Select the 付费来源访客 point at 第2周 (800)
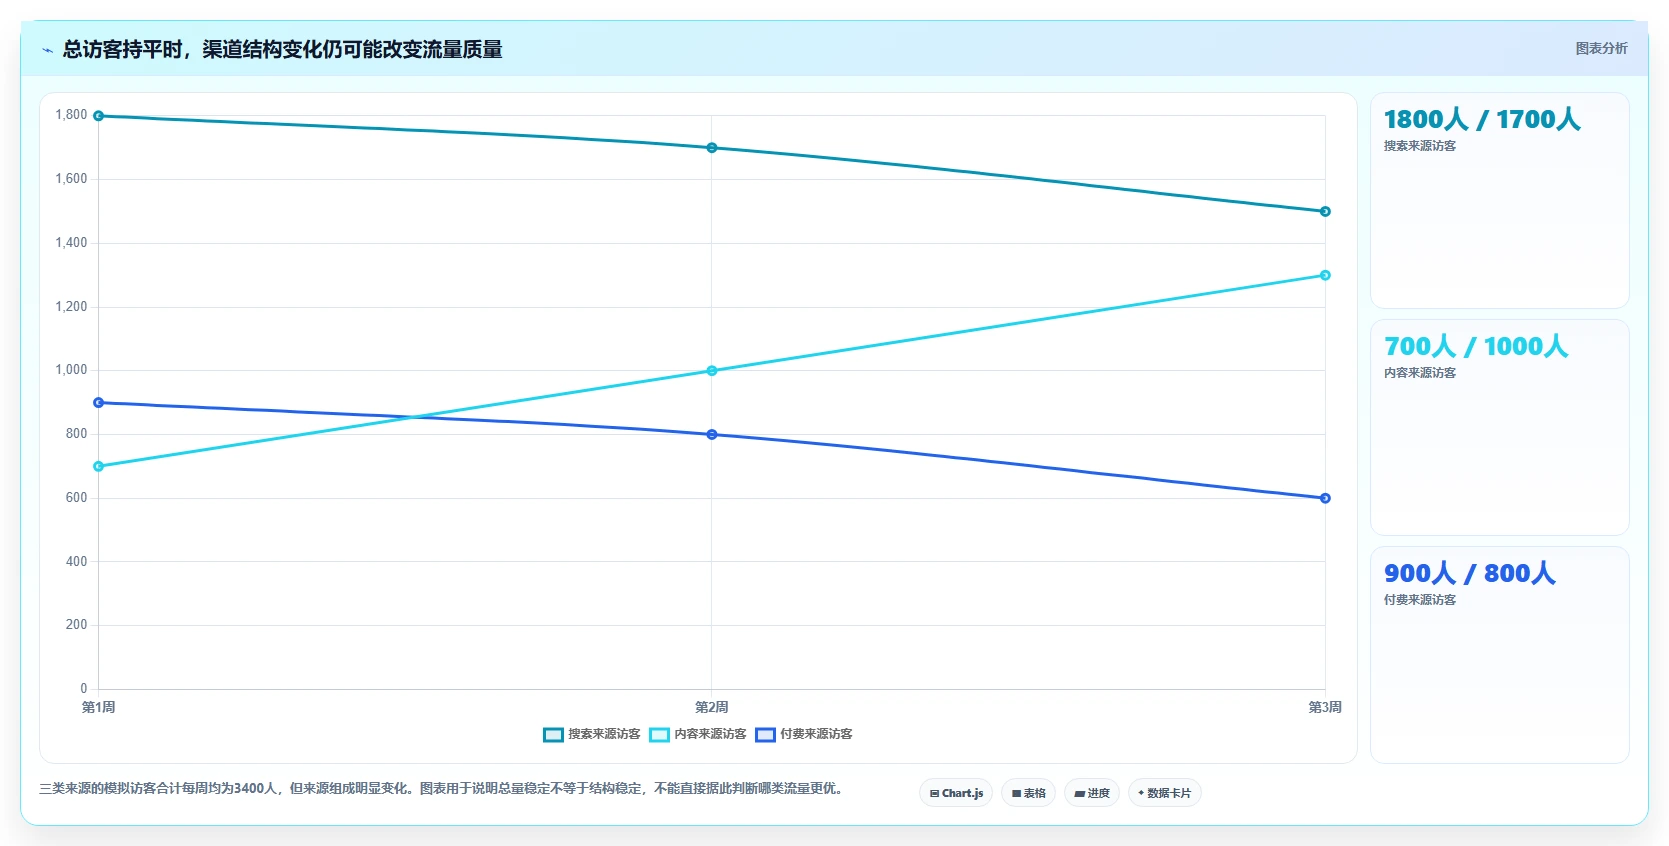 [712, 435]
